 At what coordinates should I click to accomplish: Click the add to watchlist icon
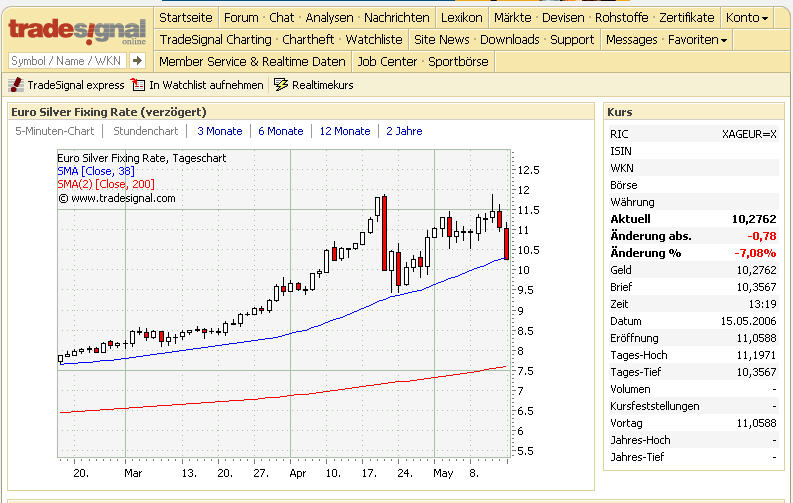138,85
